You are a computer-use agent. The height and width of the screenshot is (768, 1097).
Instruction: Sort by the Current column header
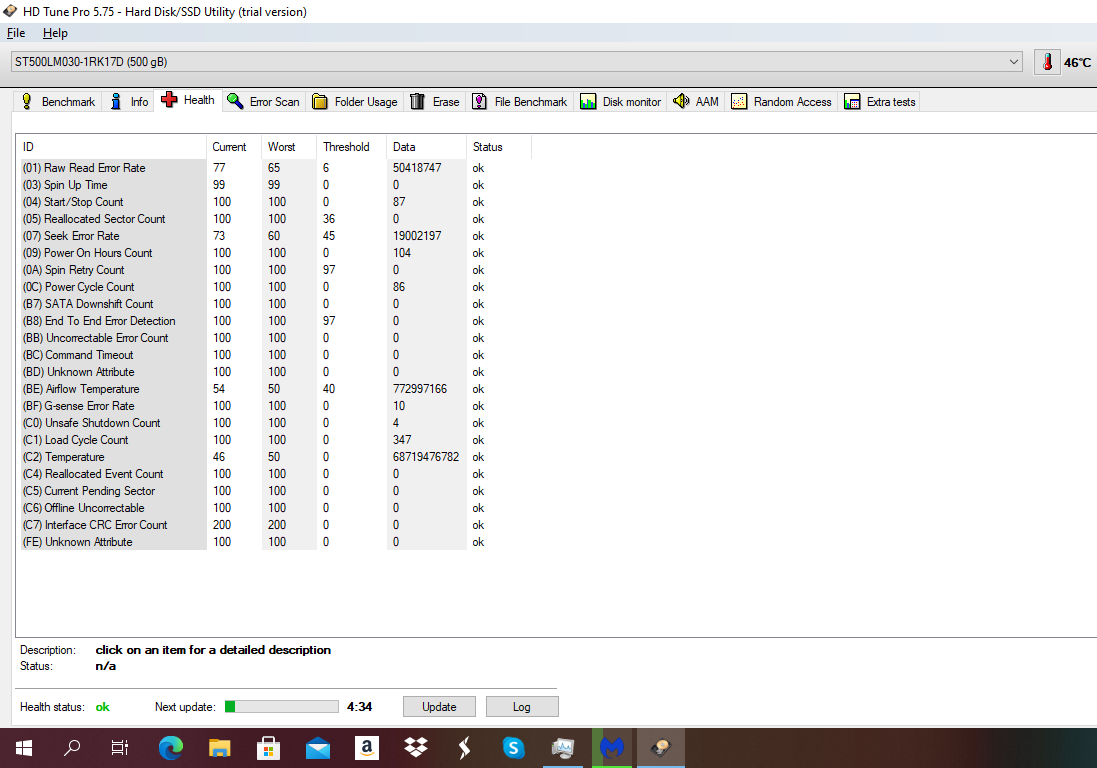(x=234, y=147)
